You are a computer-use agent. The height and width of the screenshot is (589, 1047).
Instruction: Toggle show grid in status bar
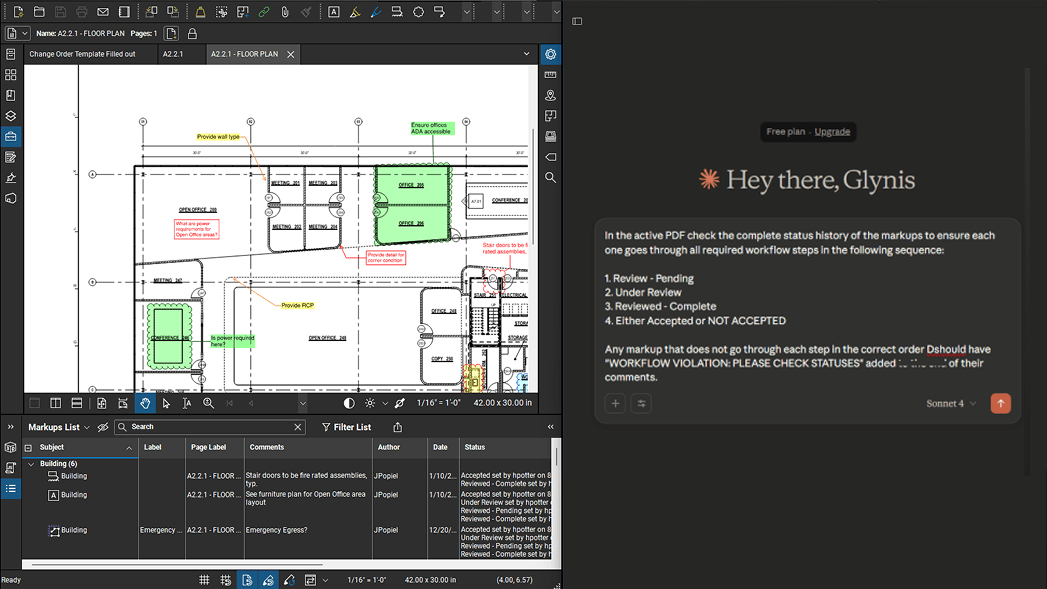tap(204, 580)
